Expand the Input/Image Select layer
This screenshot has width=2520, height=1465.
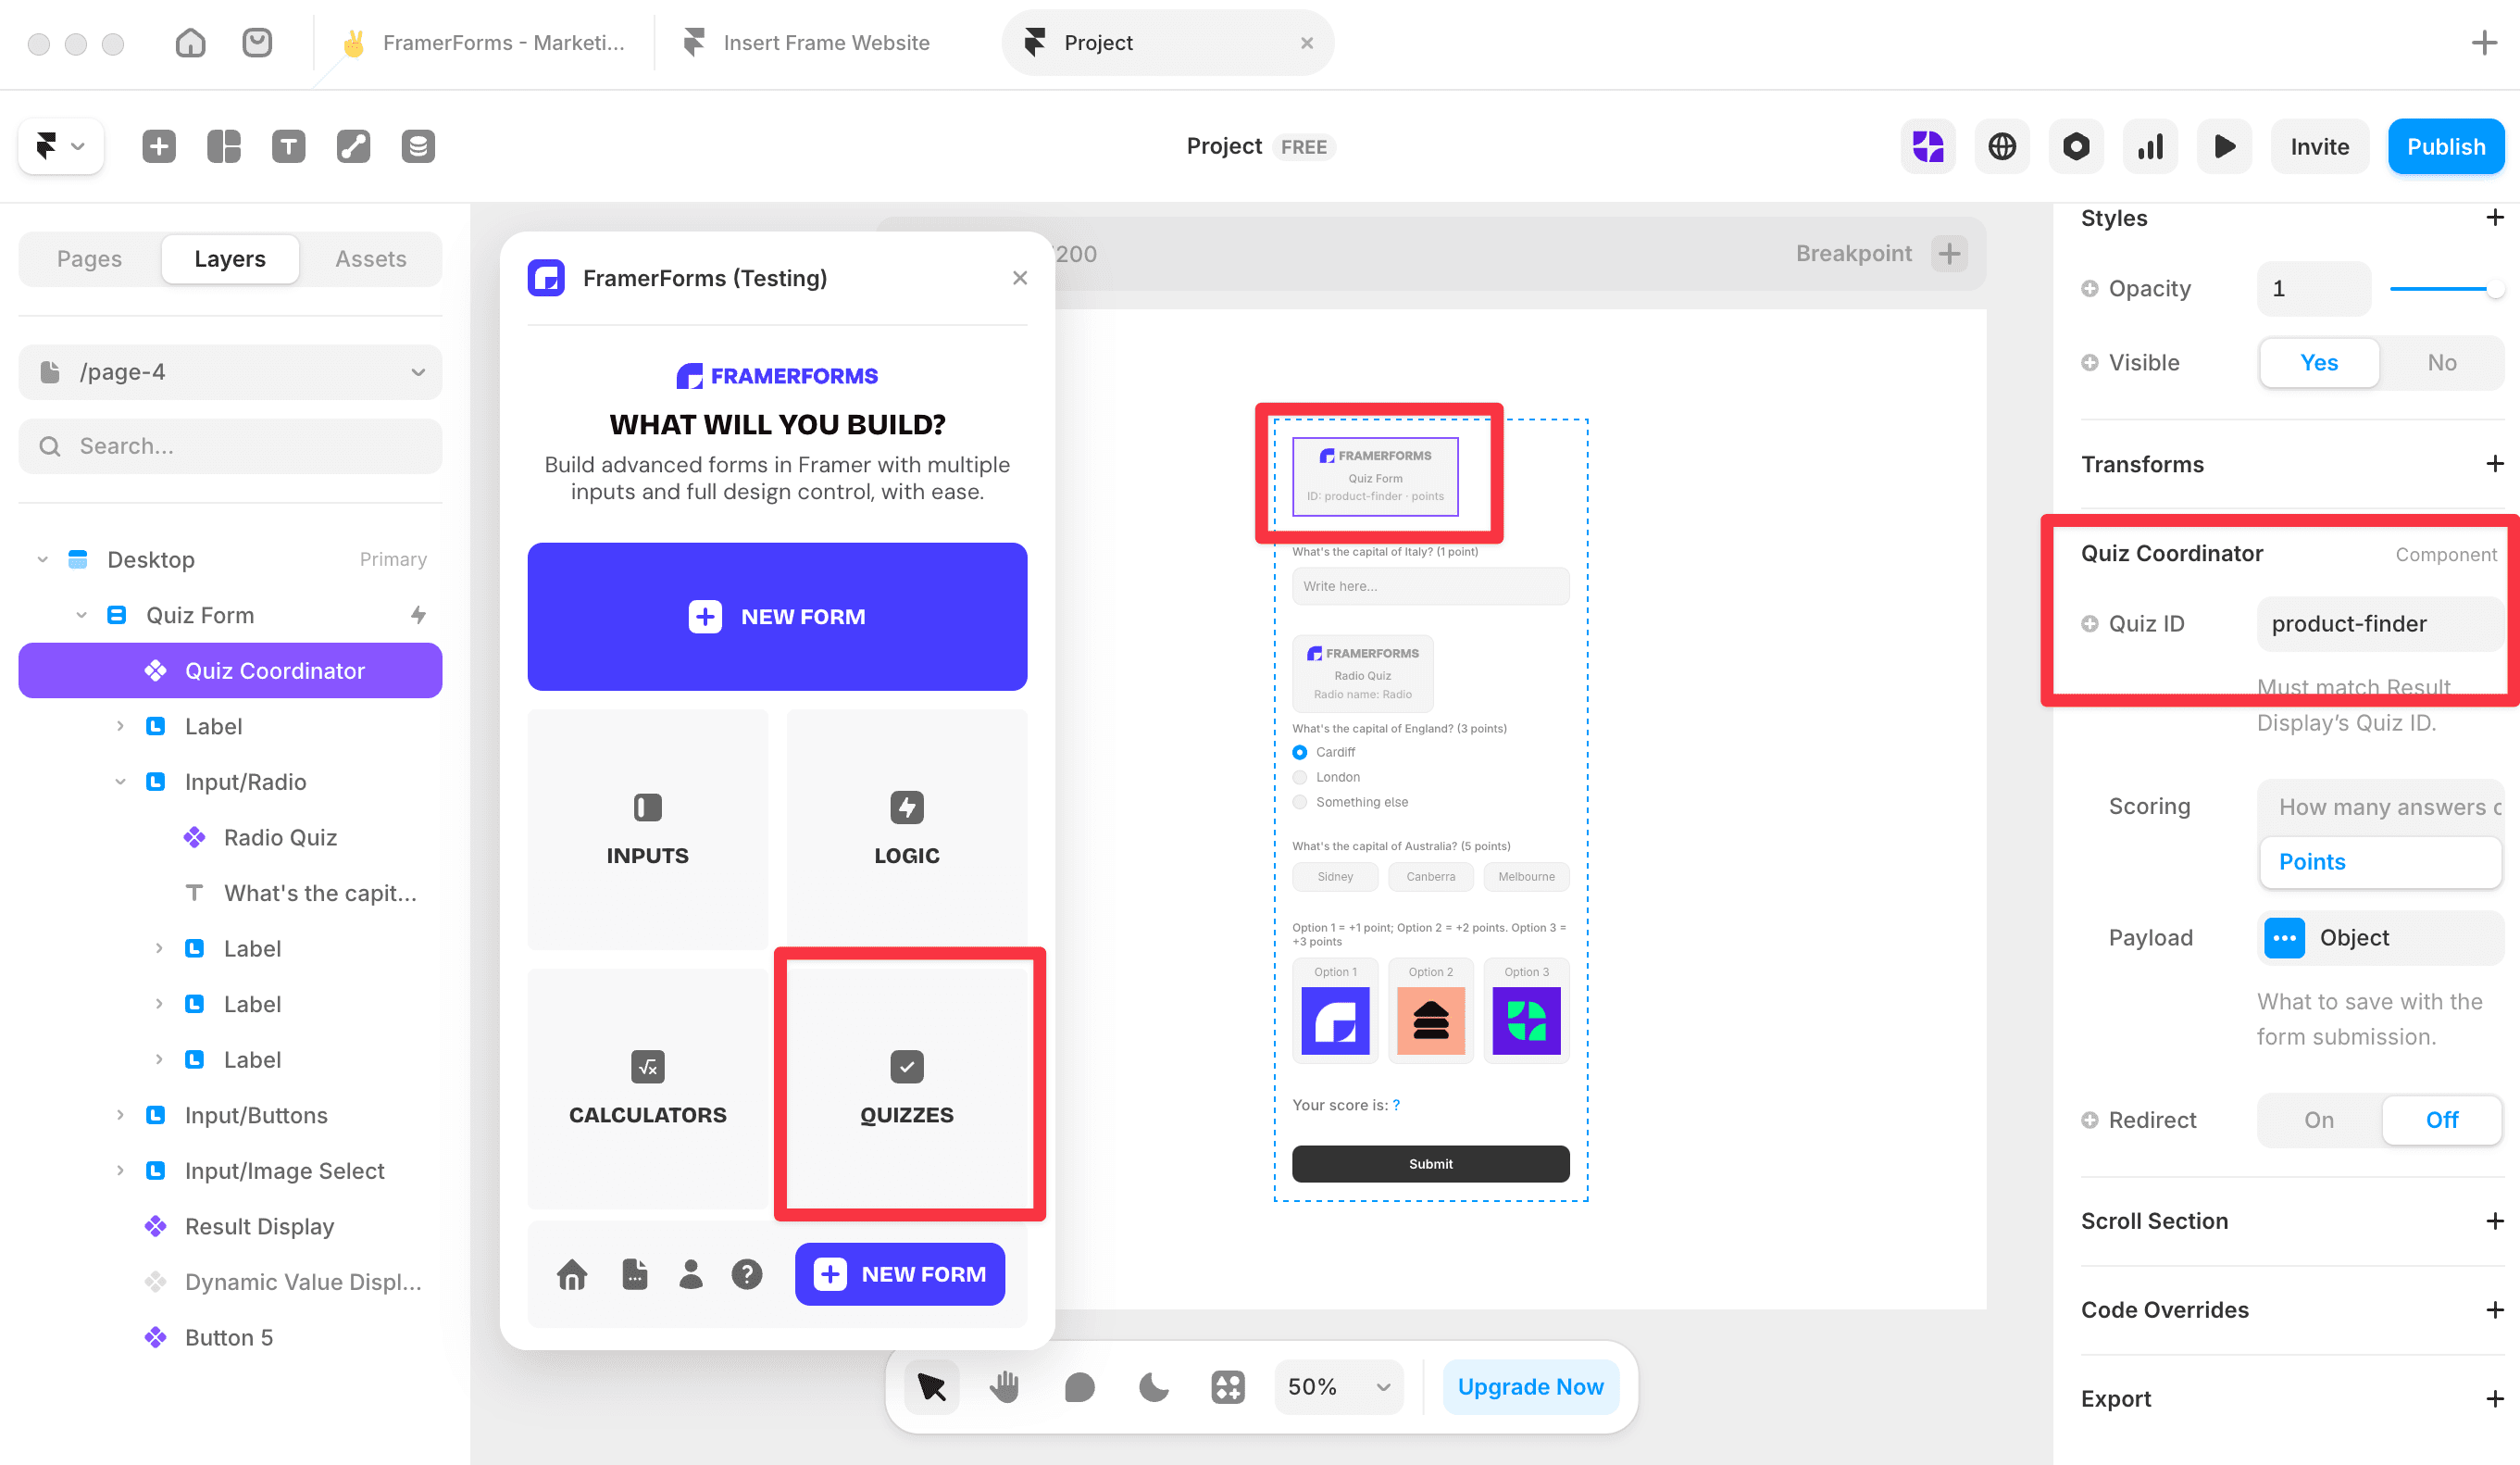pos(120,1171)
